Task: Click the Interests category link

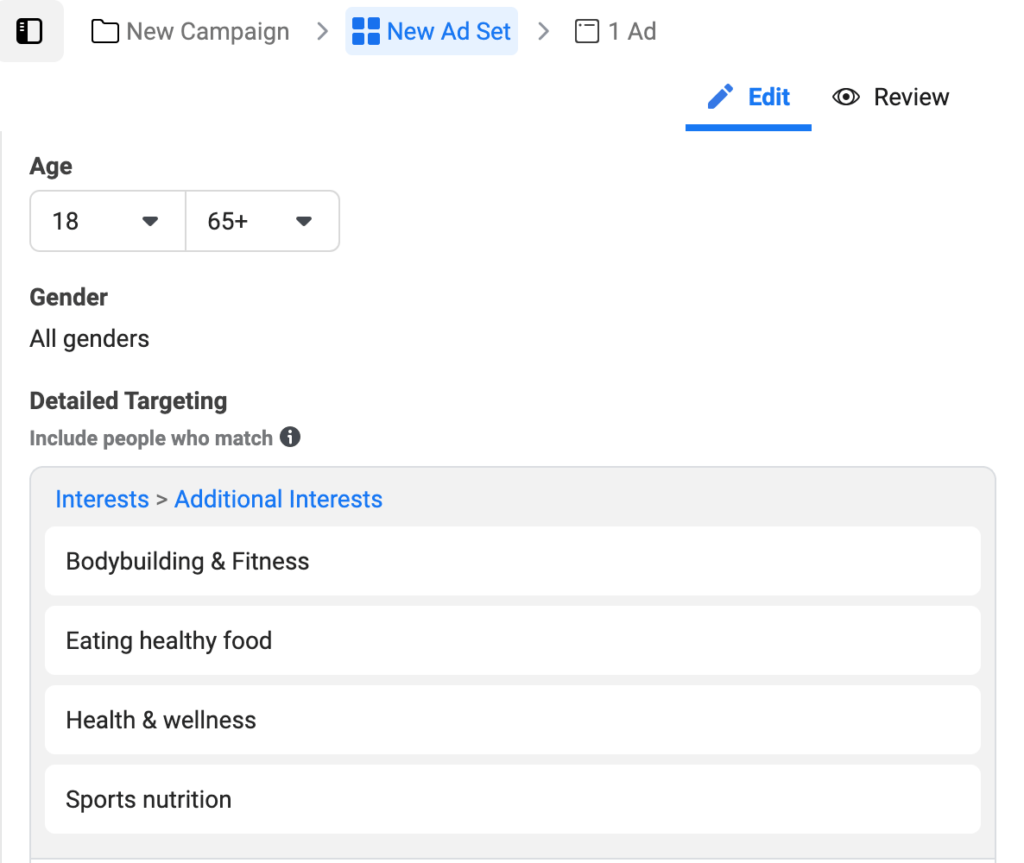Action: point(102,499)
